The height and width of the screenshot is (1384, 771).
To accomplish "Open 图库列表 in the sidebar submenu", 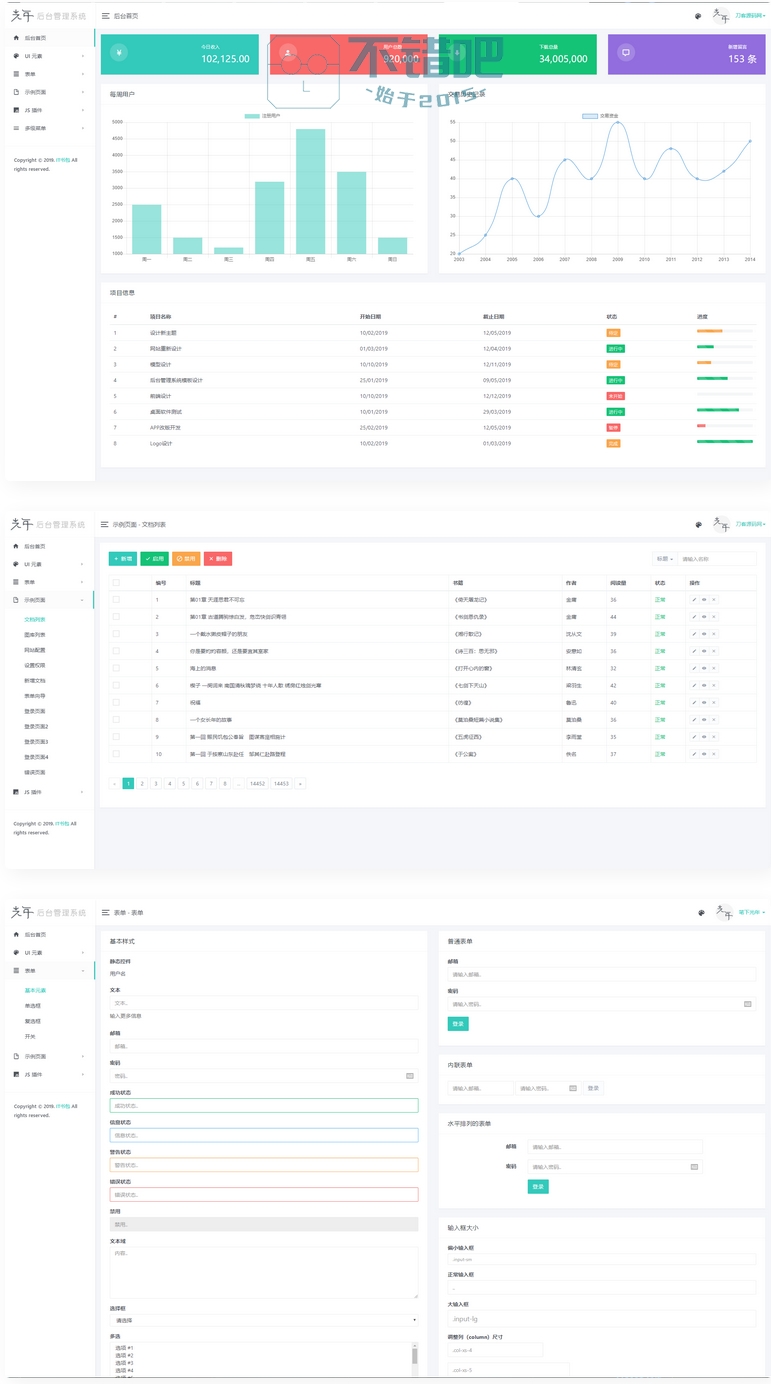I will (35, 635).
